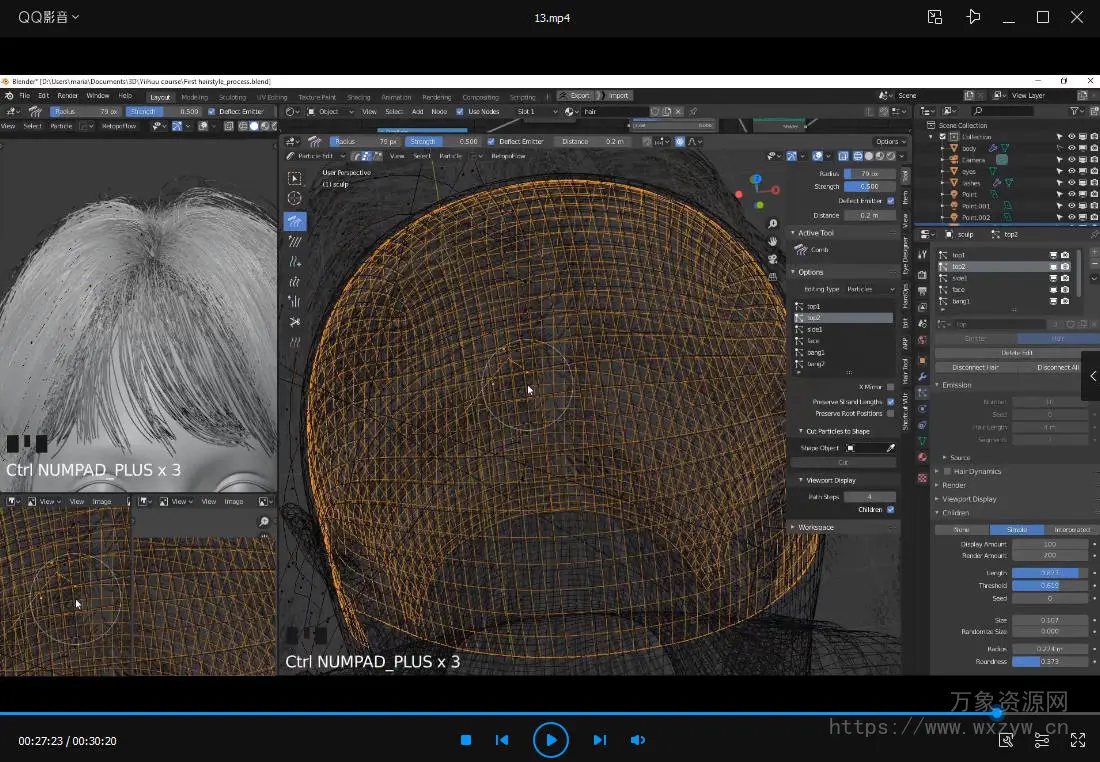Image resolution: width=1100 pixels, height=762 pixels.
Task: Enable the X Mirror checkbox
Action: 891,387
